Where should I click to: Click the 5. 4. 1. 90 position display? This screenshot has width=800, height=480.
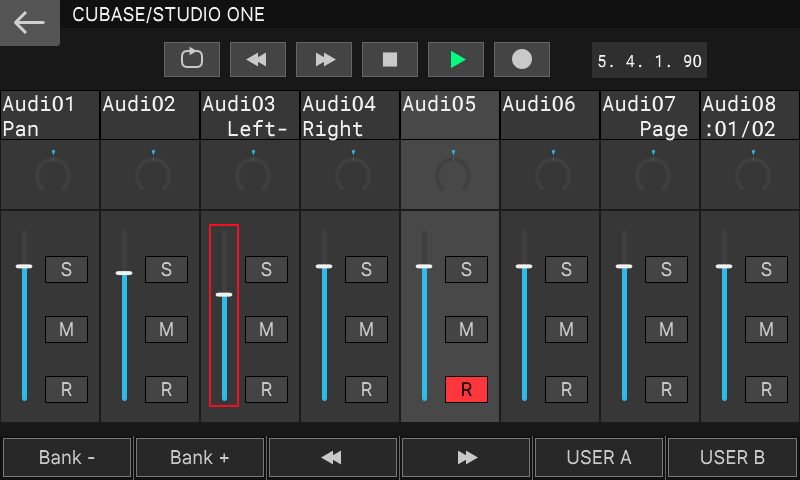point(649,61)
